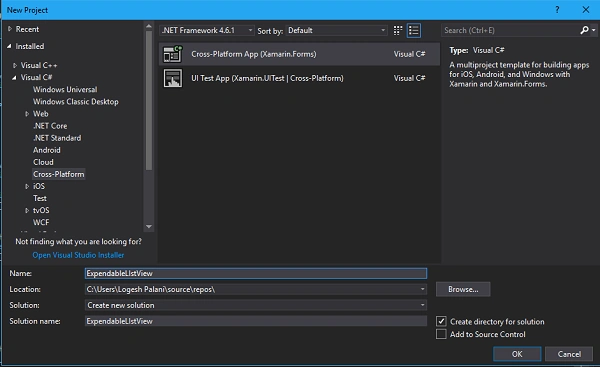This screenshot has width=600, height=367.
Task: Switch to small icons grid view
Action: (x=398, y=31)
